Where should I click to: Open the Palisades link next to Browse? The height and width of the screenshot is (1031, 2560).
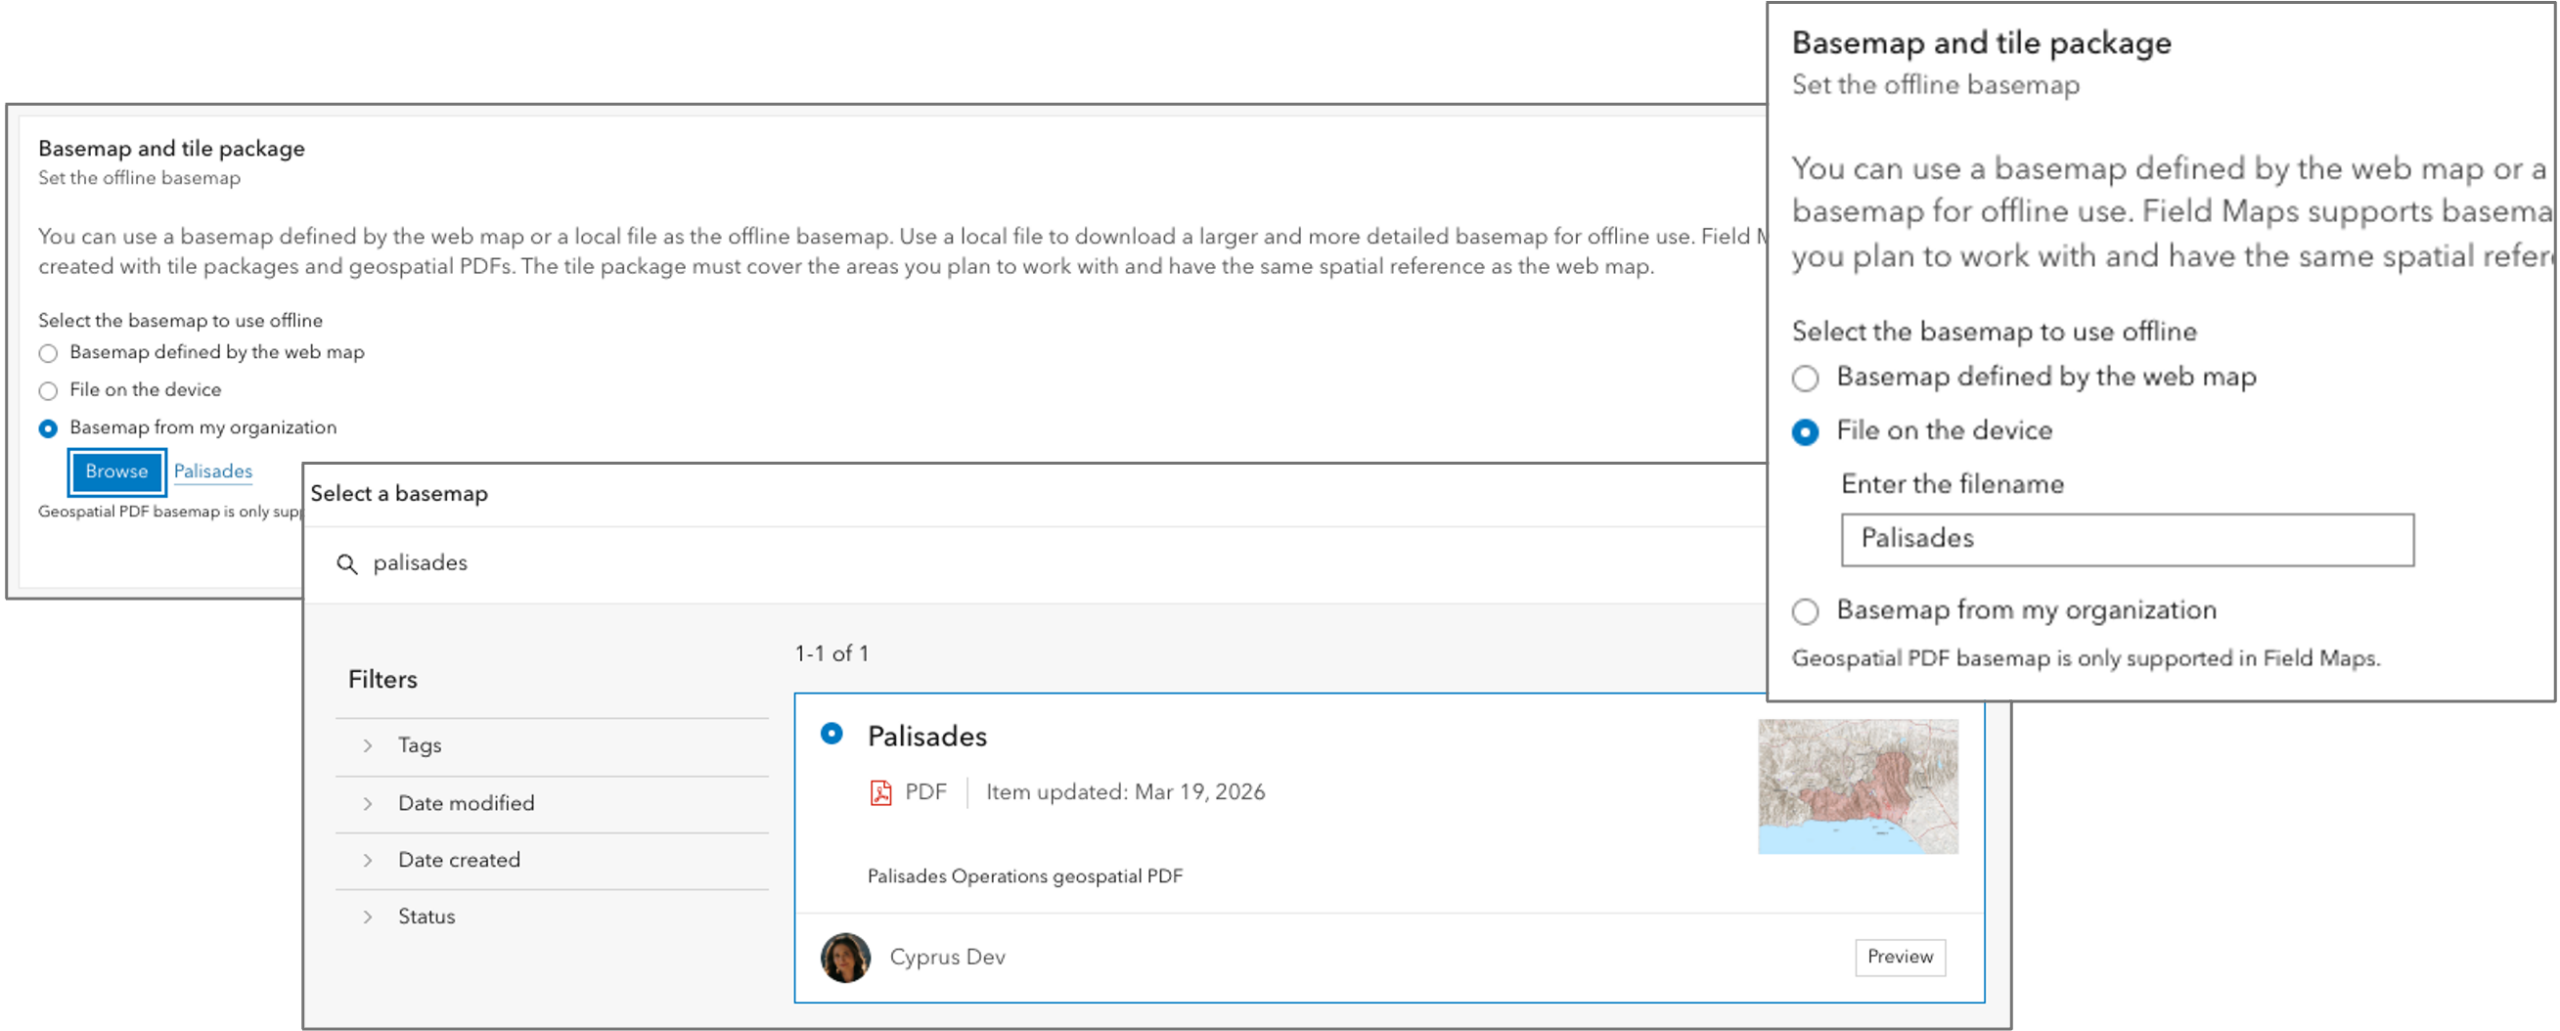pos(213,471)
